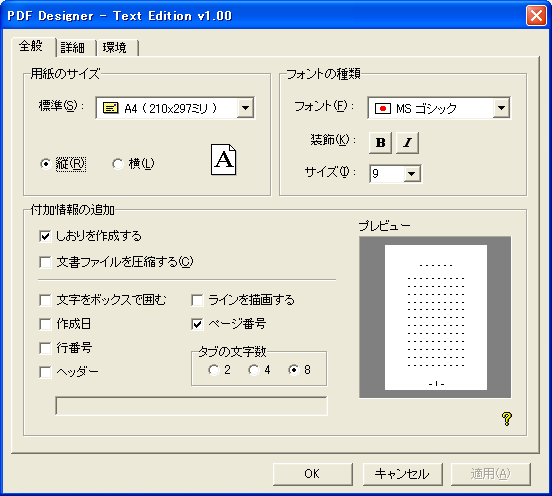Click the red dot font icon
The width and height of the screenshot is (552, 496).
(383, 108)
